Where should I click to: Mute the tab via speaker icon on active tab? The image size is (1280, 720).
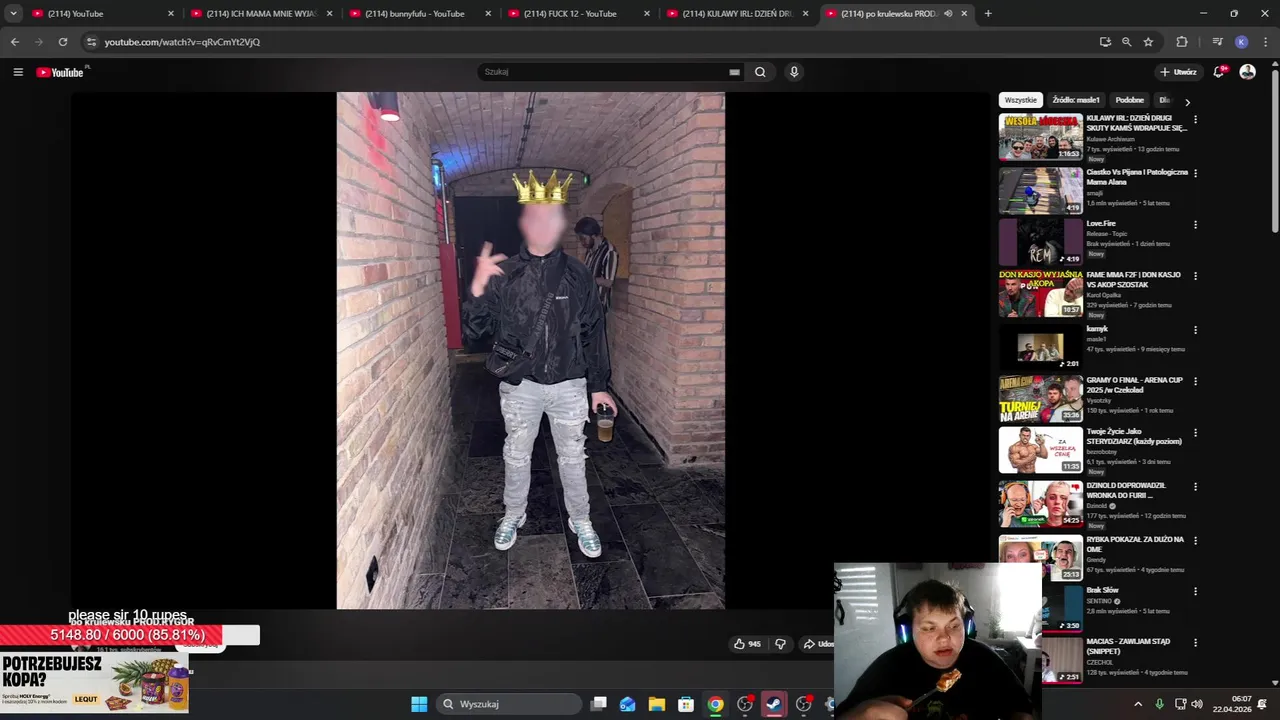tap(948, 14)
